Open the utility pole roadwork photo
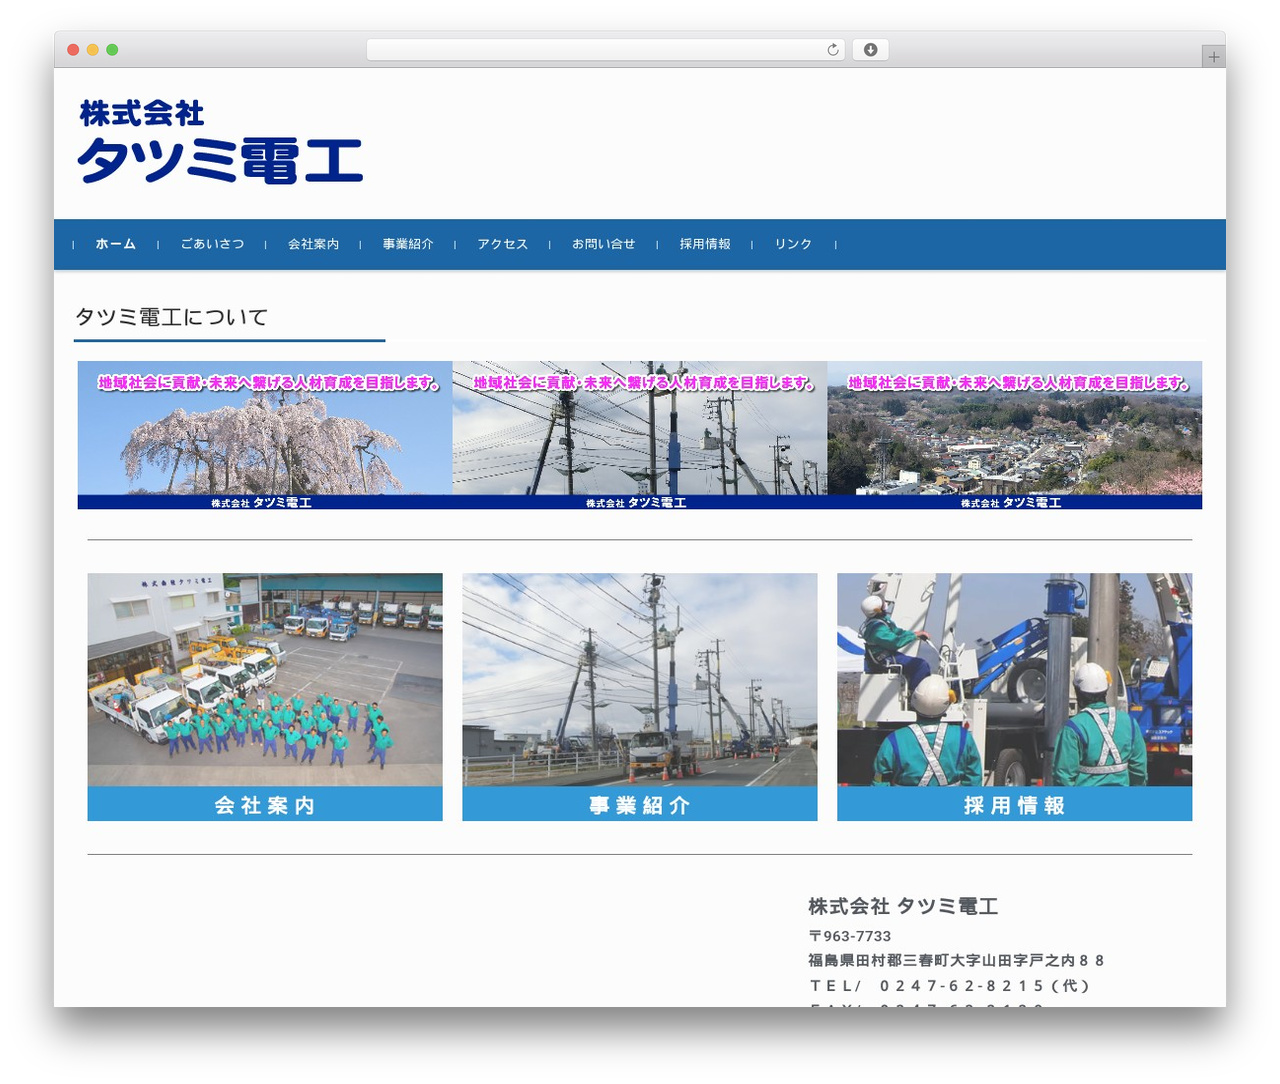Viewport: 1280px width, 1084px height. click(640, 680)
